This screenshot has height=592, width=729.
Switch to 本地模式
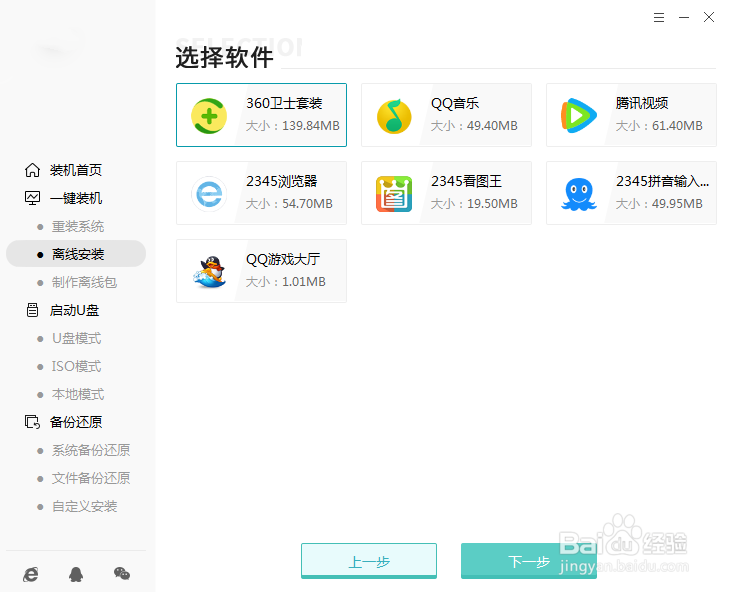click(x=78, y=394)
